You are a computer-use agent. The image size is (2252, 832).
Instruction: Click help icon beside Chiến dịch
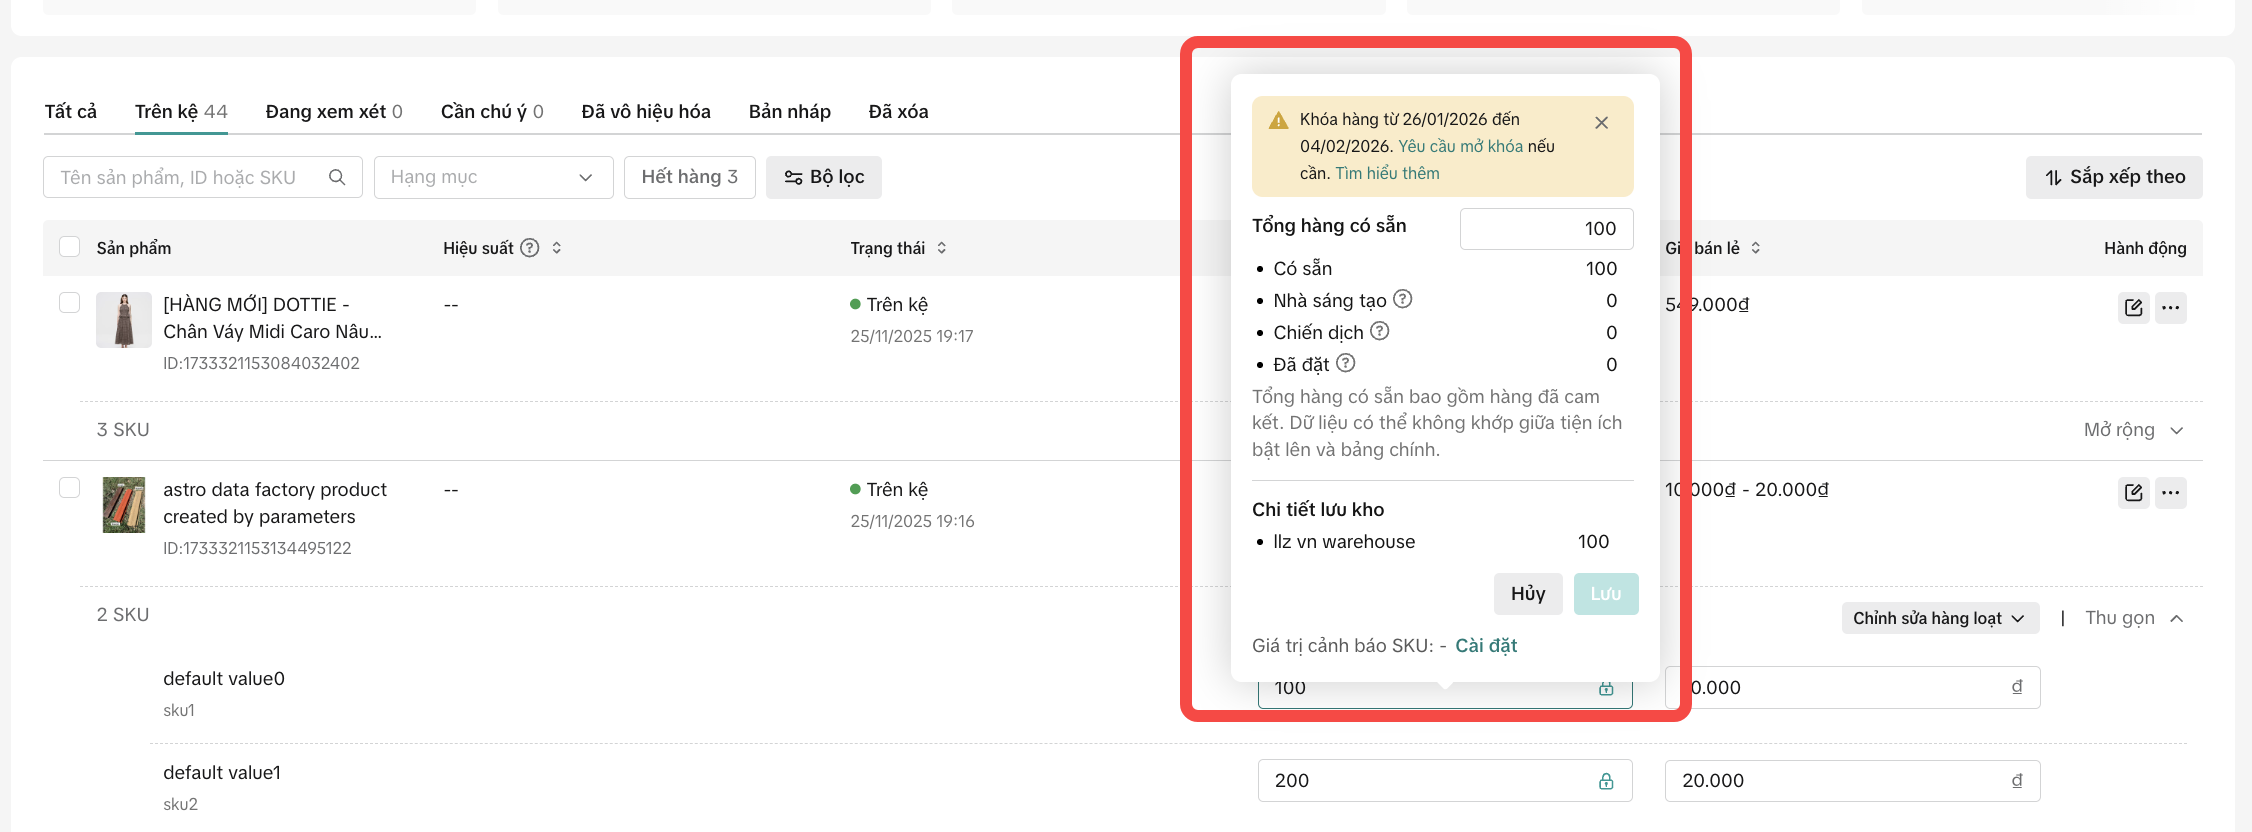coord(1380,331)
